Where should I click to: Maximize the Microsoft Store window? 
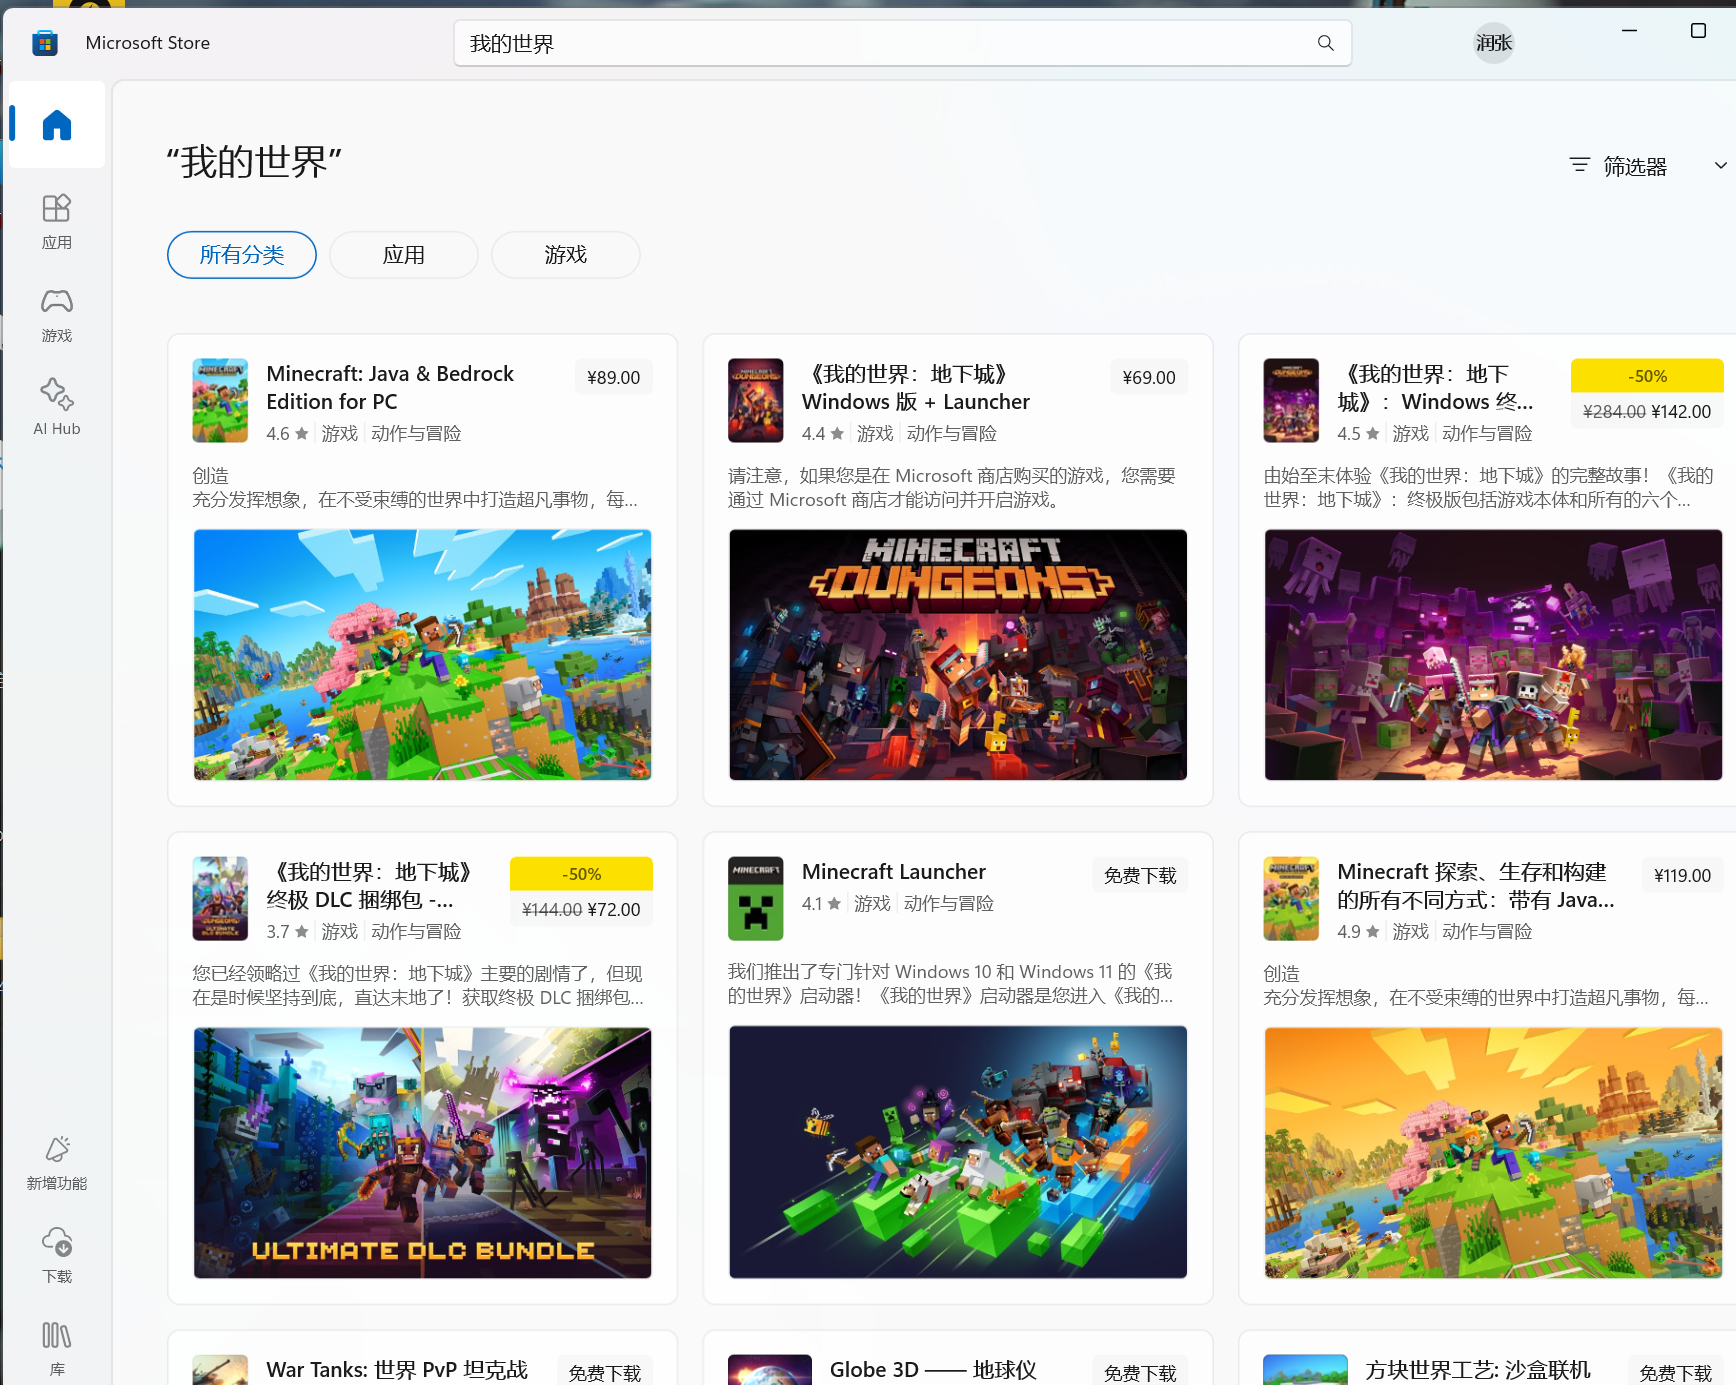1698,31
